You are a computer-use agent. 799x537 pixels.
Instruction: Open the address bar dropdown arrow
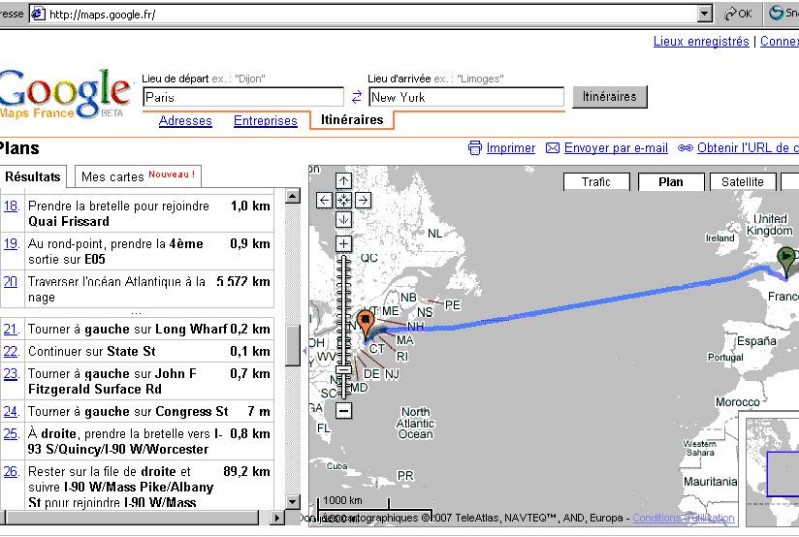click(704, 14)
